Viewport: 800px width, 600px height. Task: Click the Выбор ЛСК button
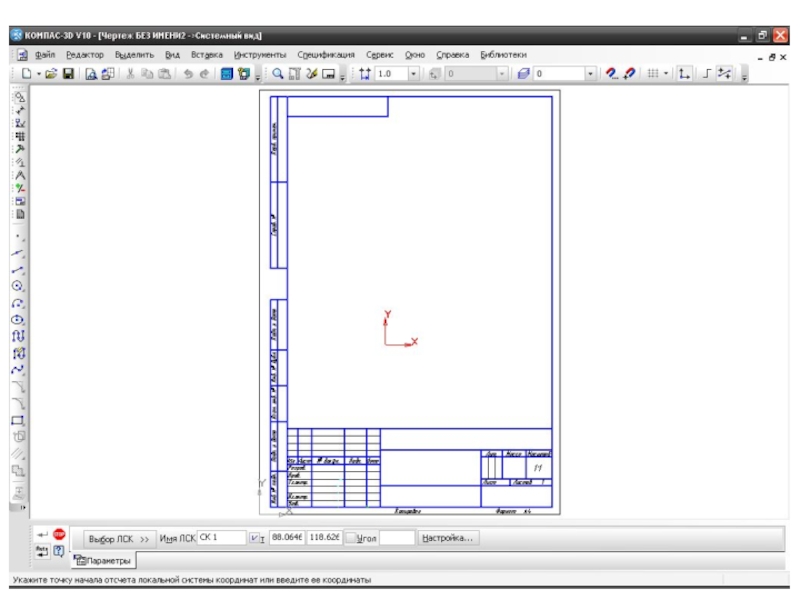pyautogui.click(x=118, y=539)
